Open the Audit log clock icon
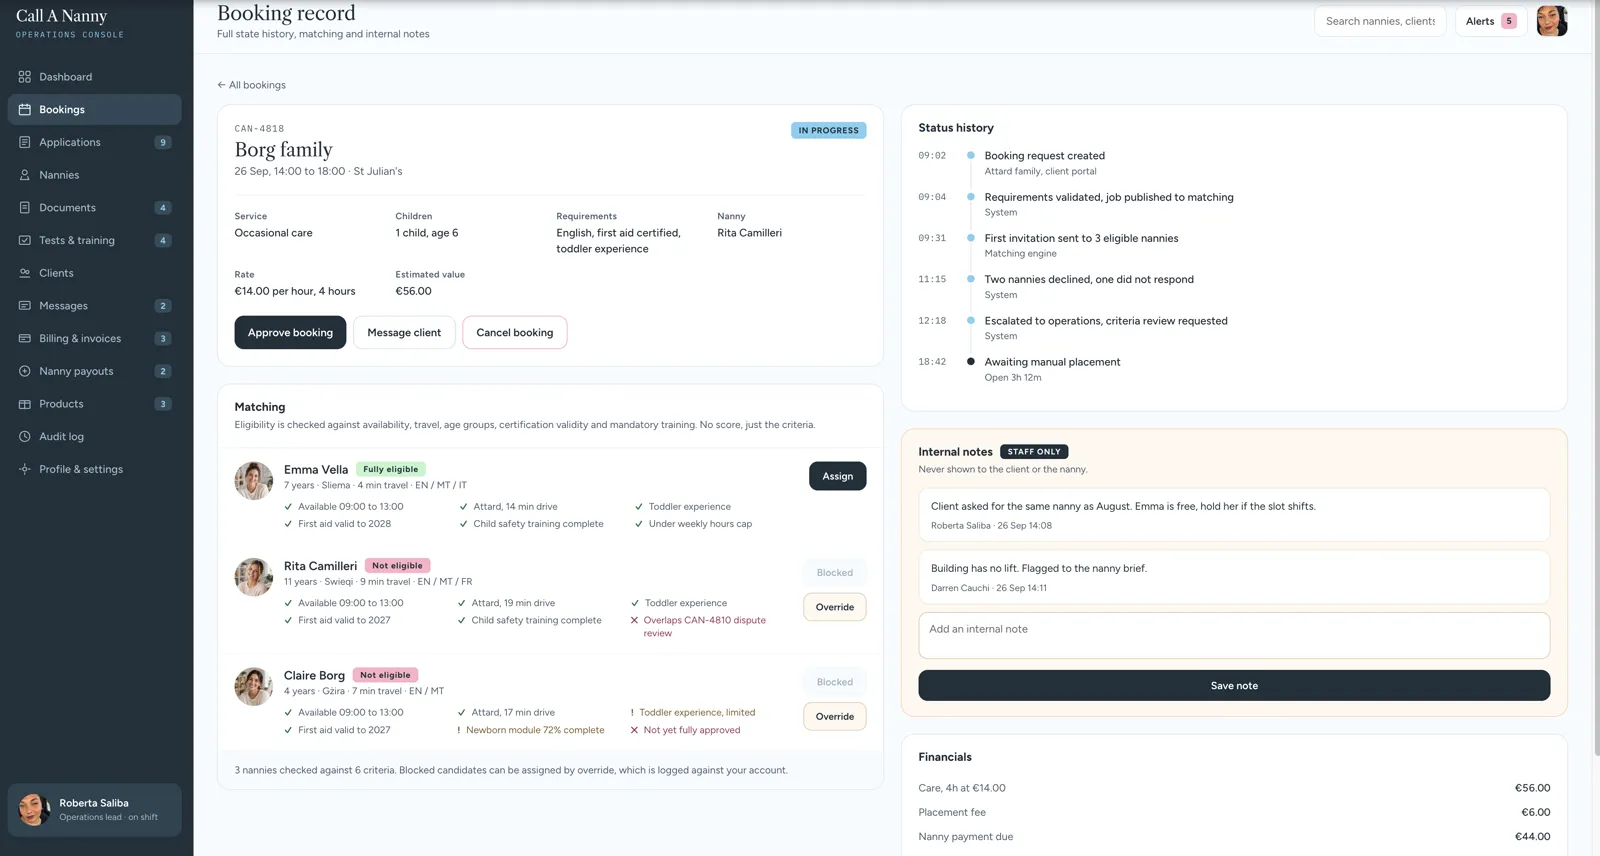This screenshot has width=1600, height=856. click(25, 437)
